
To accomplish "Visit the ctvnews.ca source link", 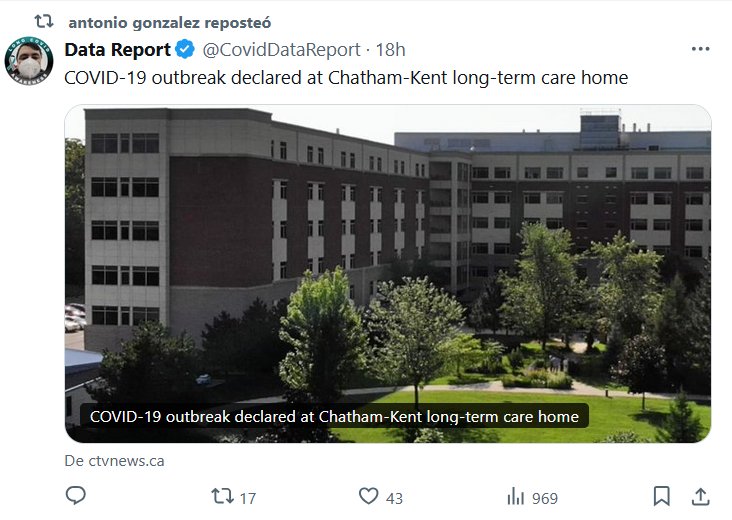I will coord(114,461).
